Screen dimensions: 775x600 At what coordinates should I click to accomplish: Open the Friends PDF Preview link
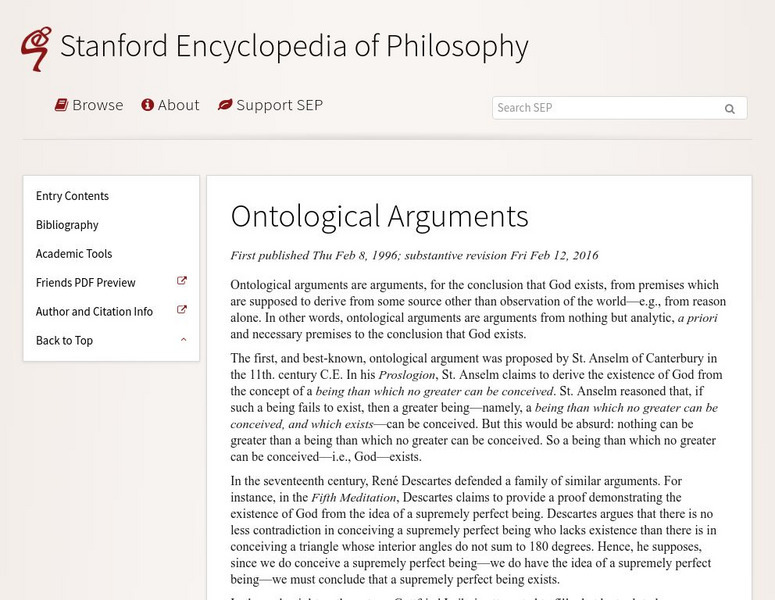pos(86,283)
